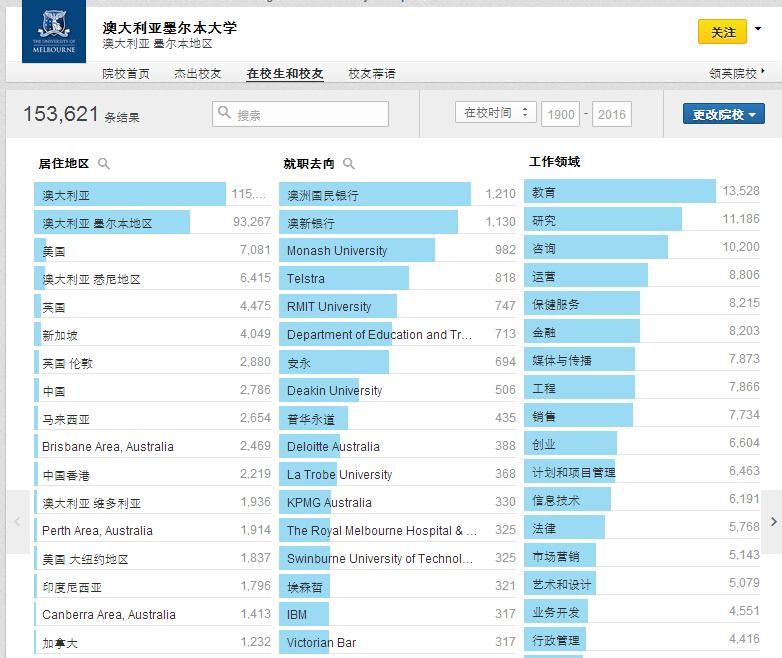Filter by employer Victorian Bar
The image size is (782, 658).
pos(398,642)
